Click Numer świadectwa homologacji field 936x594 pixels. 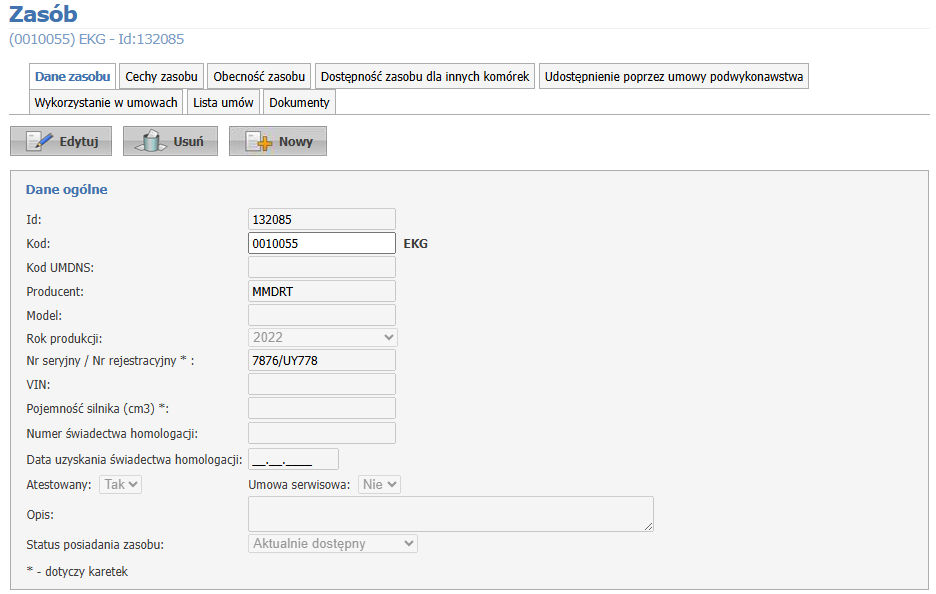click(322, 433)
